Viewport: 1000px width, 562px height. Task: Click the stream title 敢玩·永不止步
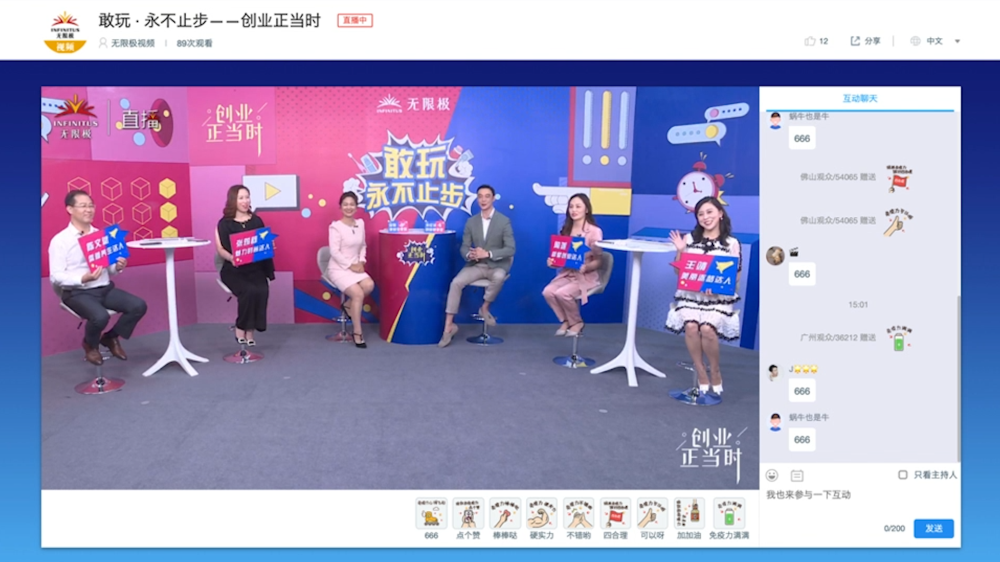(209, 20)
